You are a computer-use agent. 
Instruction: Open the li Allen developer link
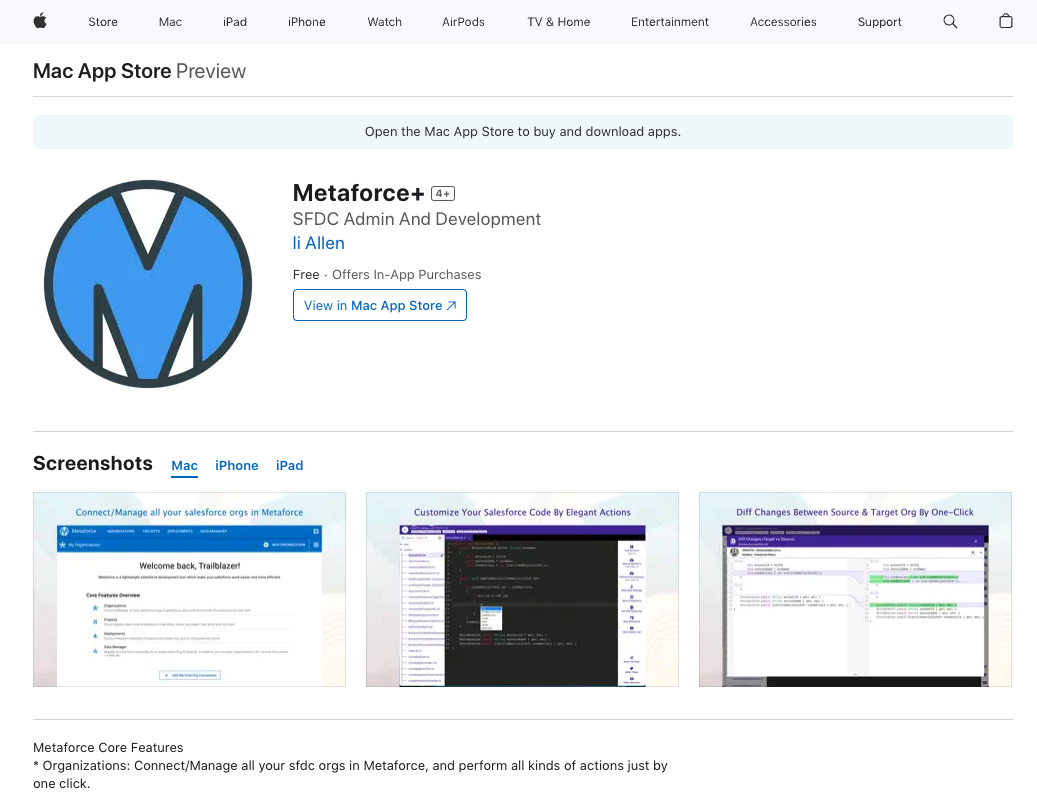319,243
